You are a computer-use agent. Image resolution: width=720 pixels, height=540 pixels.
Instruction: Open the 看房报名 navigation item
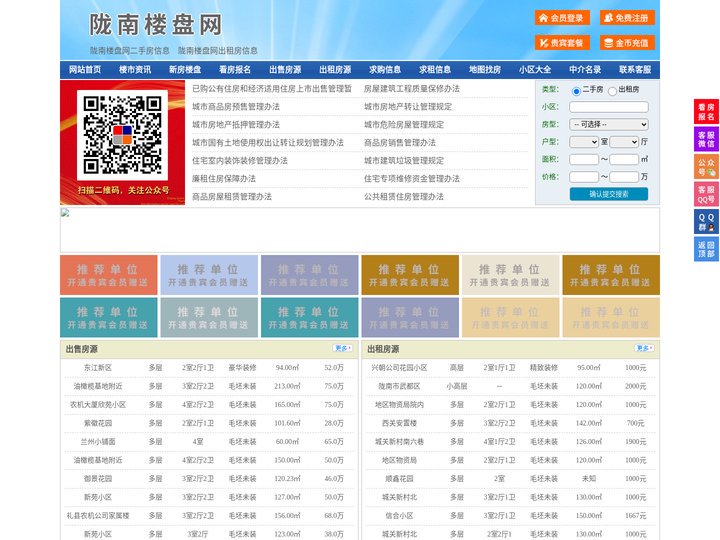point(235,70)
